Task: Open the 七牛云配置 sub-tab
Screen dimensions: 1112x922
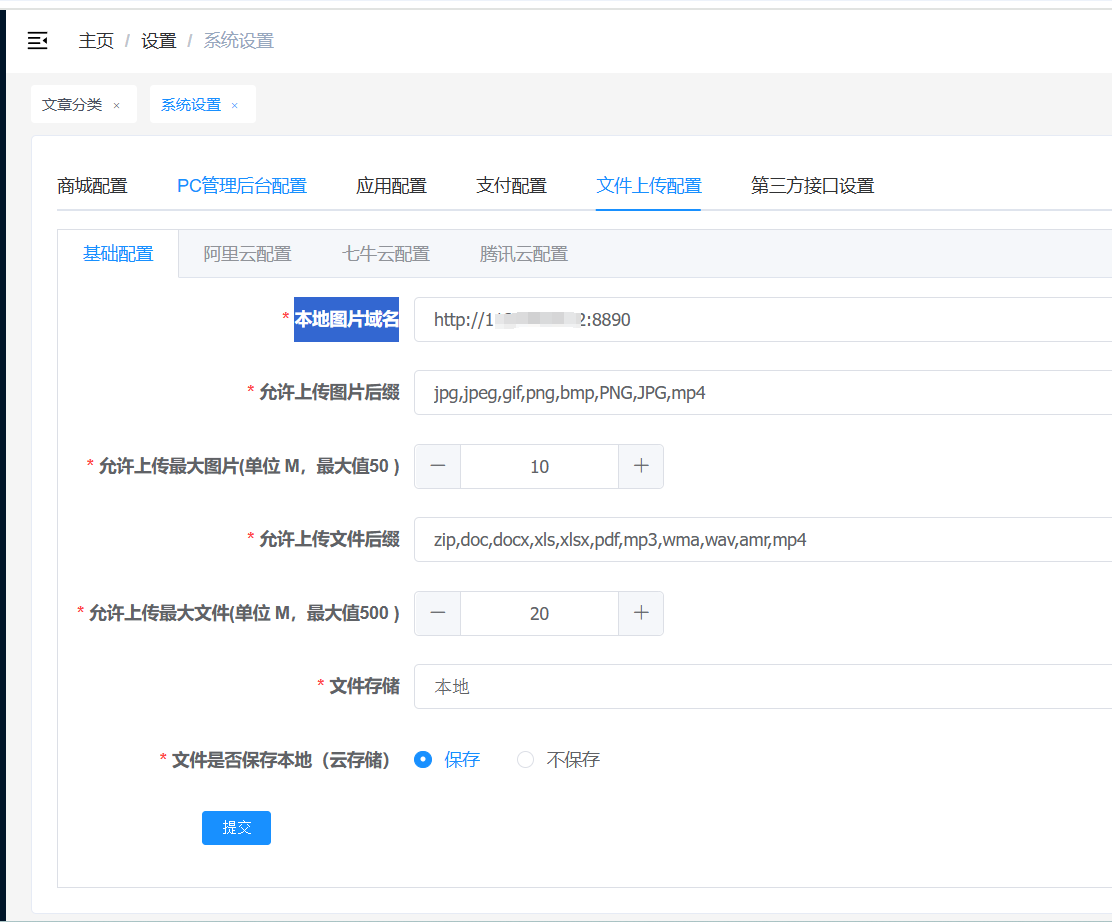Action: pyautogui.click(x=386, y=254)
